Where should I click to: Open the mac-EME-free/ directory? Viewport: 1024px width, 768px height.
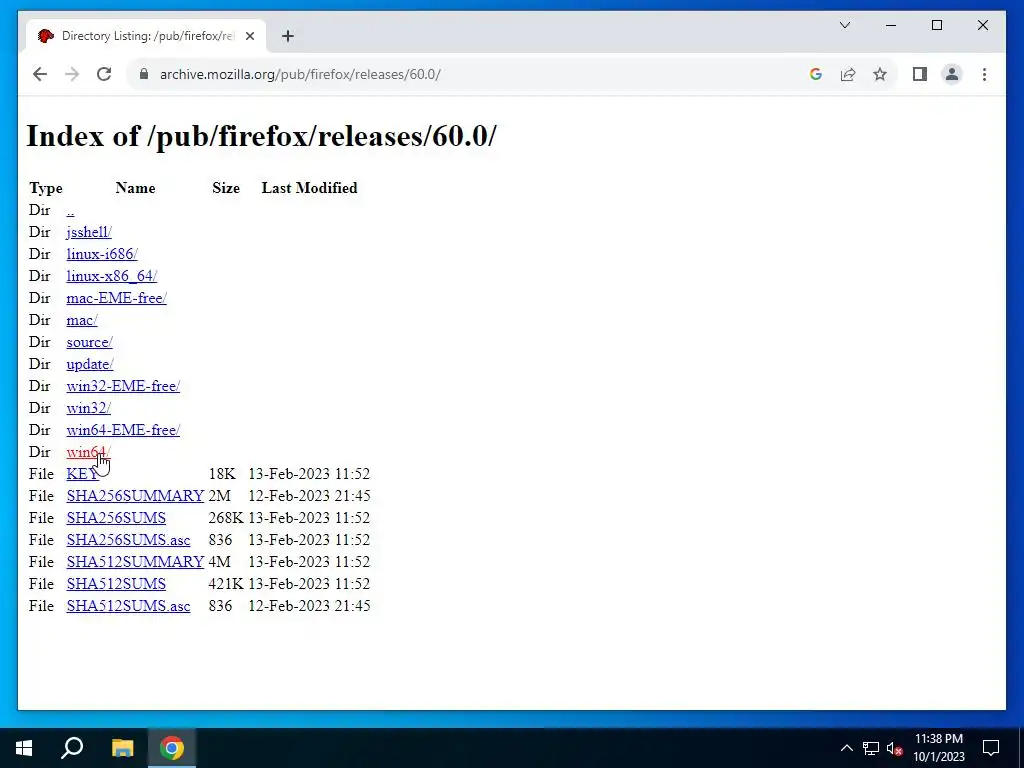(x=116, y=298)
